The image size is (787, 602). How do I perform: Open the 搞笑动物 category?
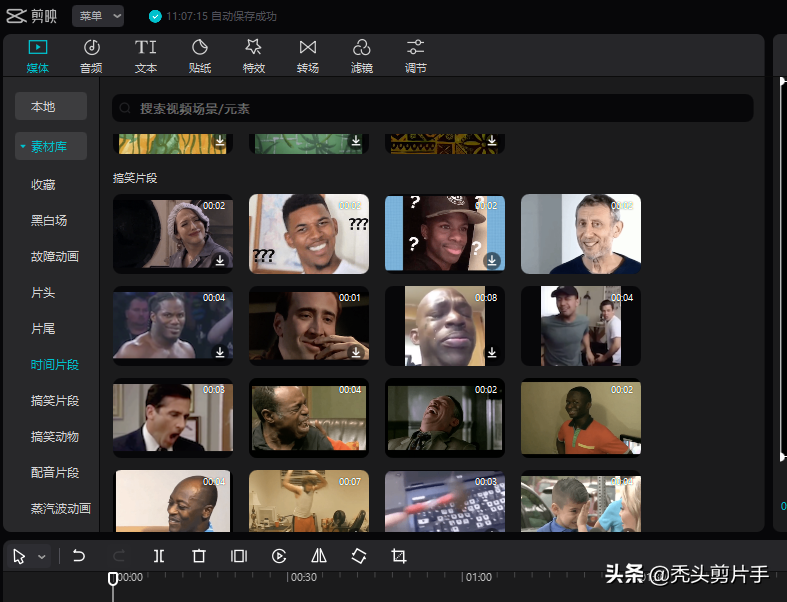point(55,437)
